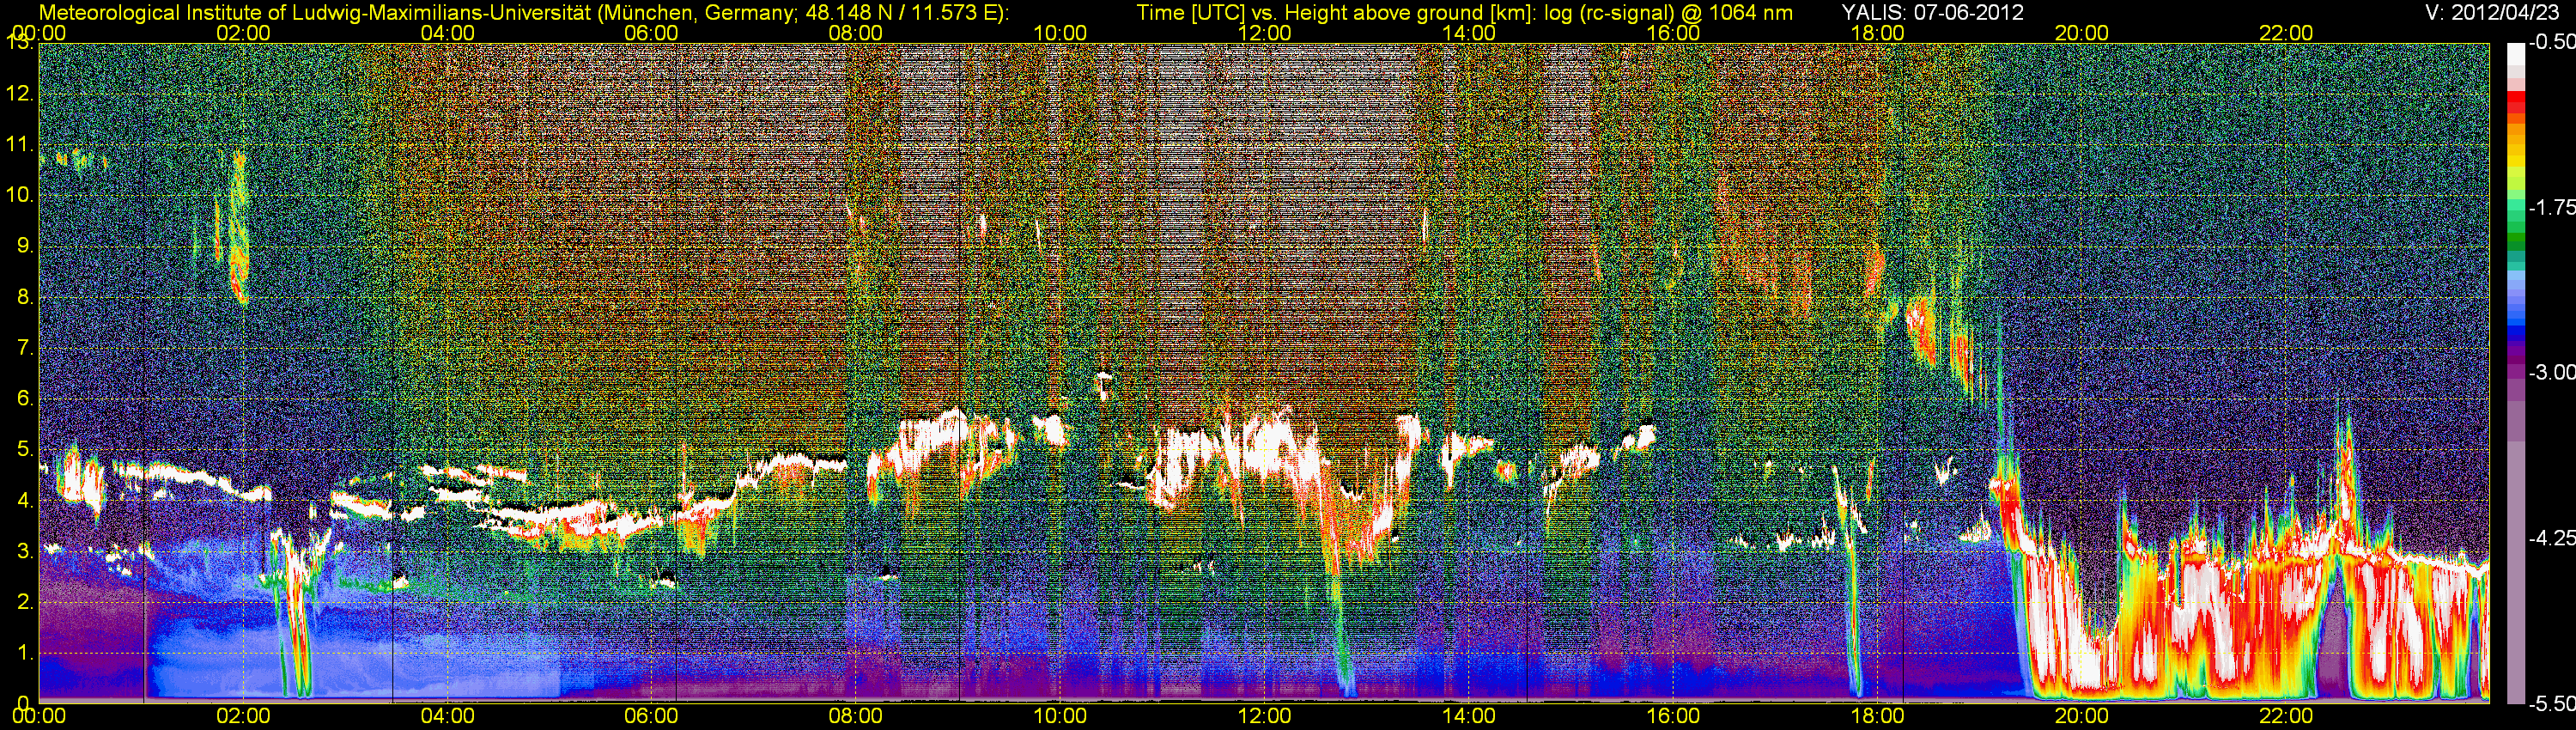Click the -1.75 value on the color scale
The height and width of the screenshot is (730, 2576).
click(x=2550, y=207)
